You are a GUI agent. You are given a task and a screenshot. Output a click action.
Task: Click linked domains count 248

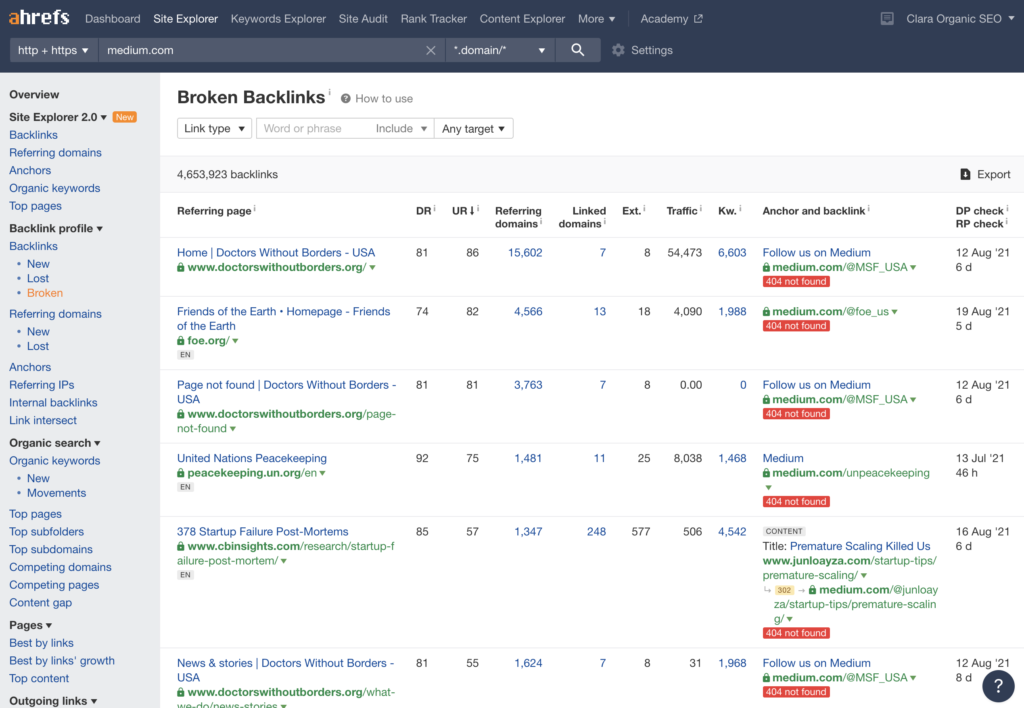[x=596, y=532]
